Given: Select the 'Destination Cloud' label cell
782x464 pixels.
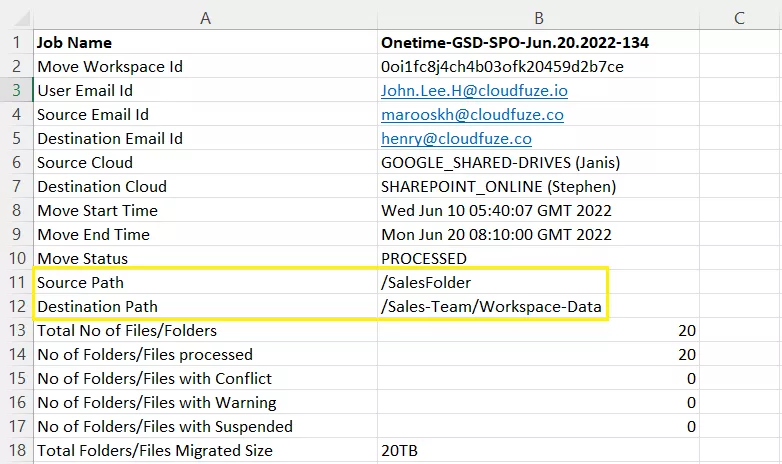Looking at the screenshot, I should [x=205, y=186].
